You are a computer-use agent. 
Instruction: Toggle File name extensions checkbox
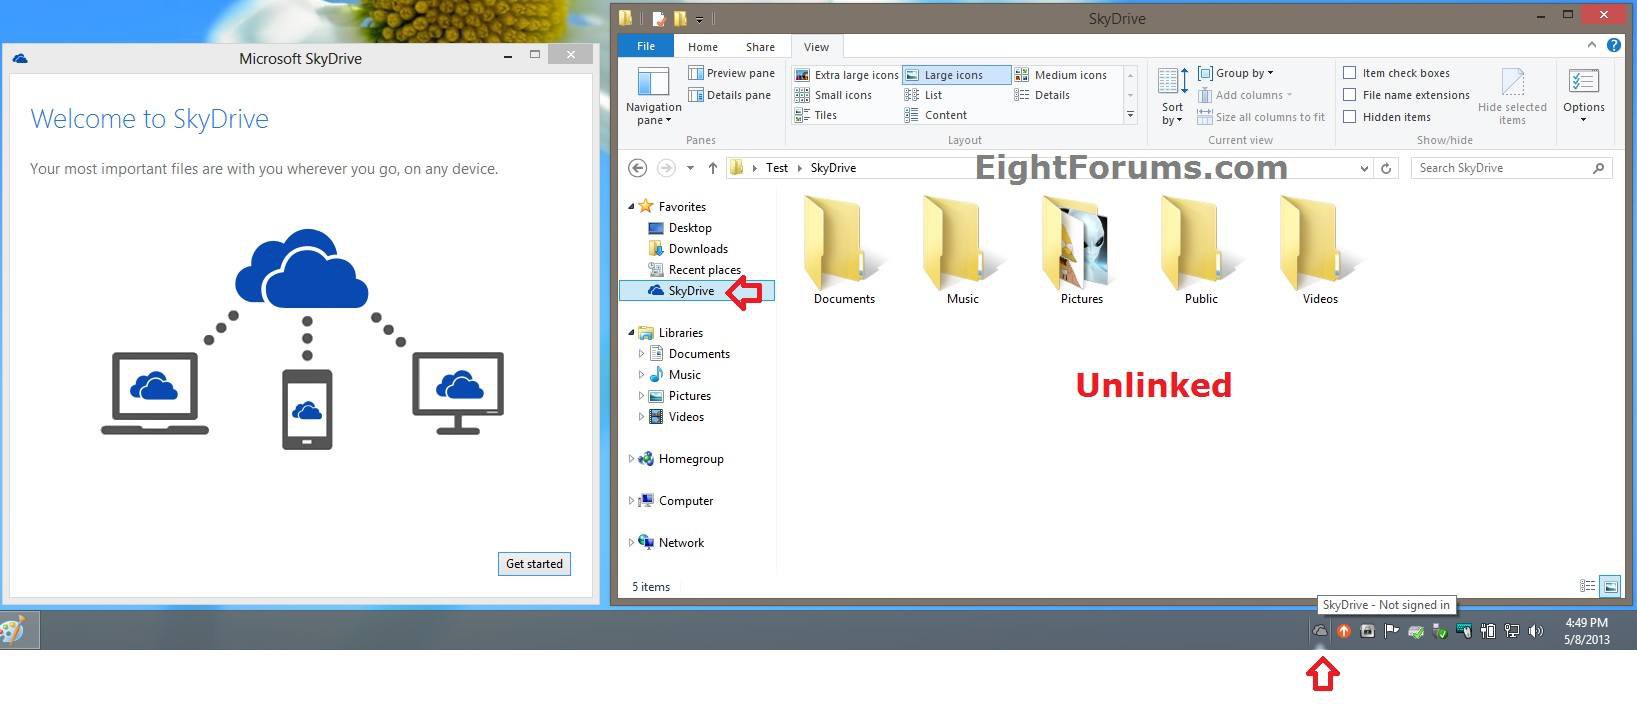(x=1350, y=95)
